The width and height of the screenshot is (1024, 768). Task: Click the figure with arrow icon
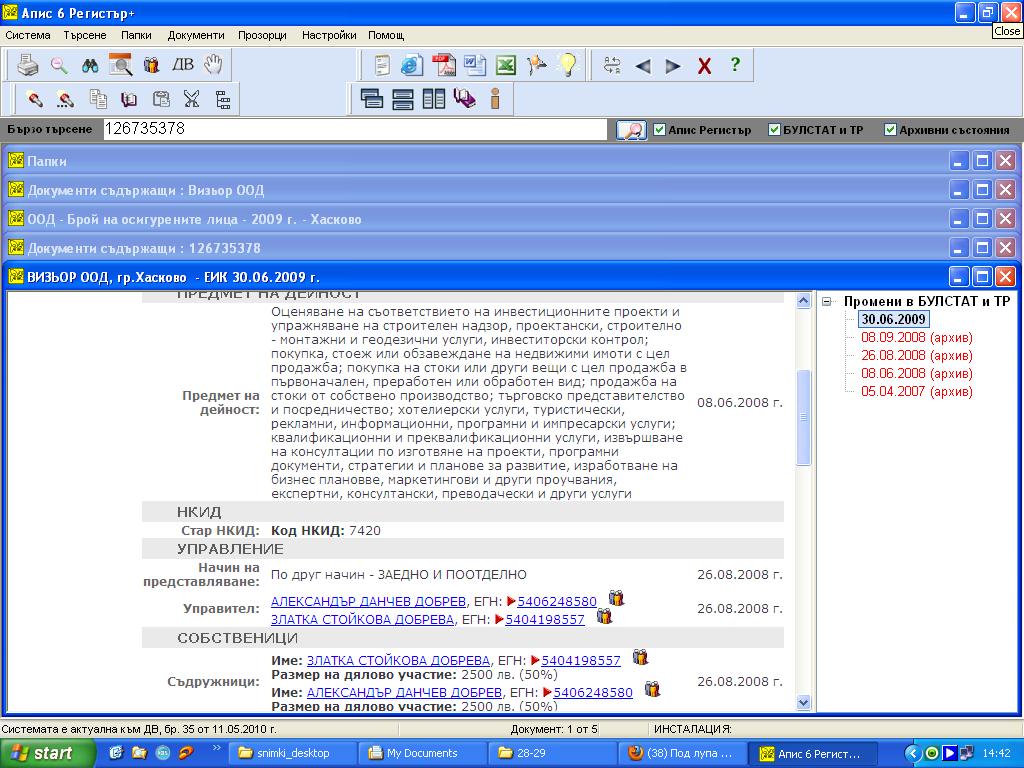coord(537,65)
